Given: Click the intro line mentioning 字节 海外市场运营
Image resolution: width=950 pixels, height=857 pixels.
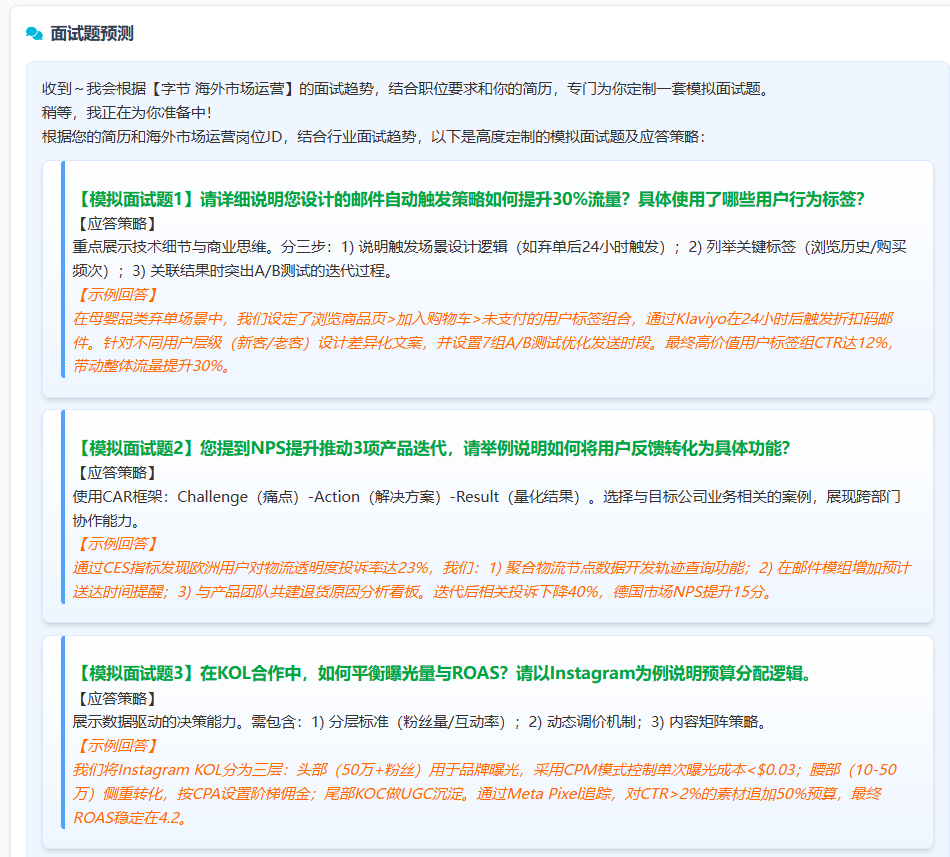Looking at the screenshot, I should pyautogui.click(x=406, y=89).
